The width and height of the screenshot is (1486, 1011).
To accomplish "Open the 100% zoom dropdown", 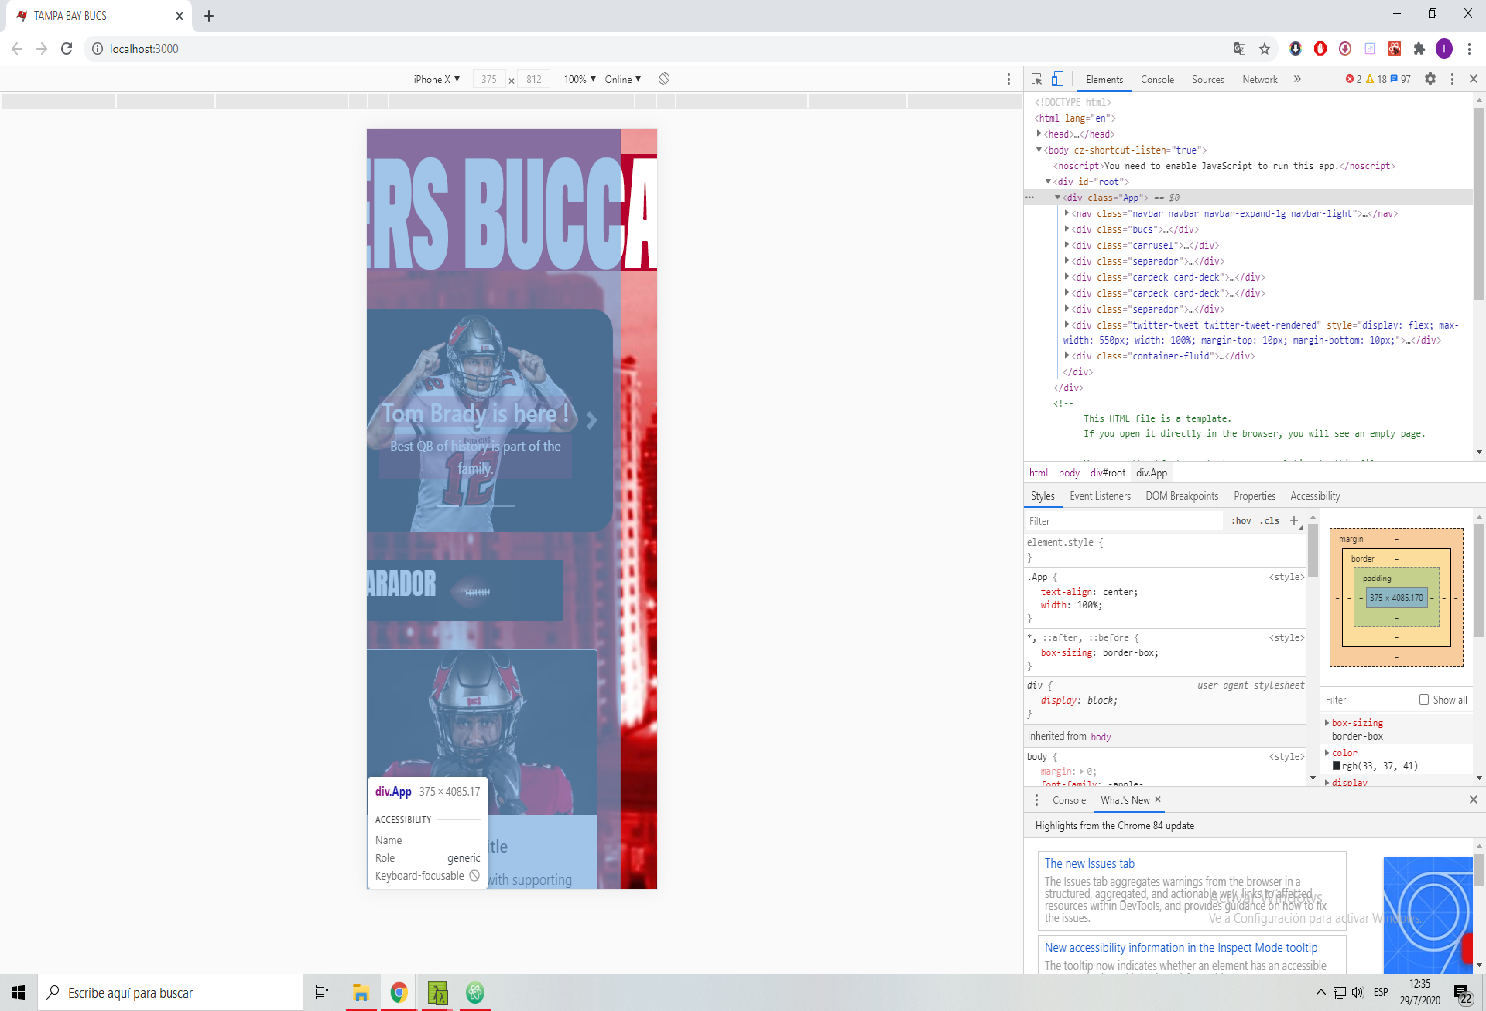I will coord(580,79).
